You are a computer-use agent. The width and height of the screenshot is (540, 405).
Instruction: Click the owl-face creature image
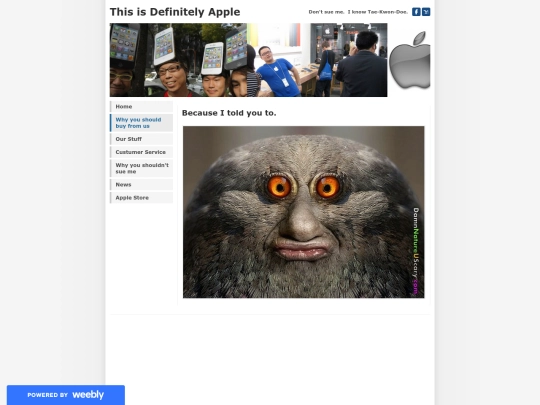click(x=303, y=212)
